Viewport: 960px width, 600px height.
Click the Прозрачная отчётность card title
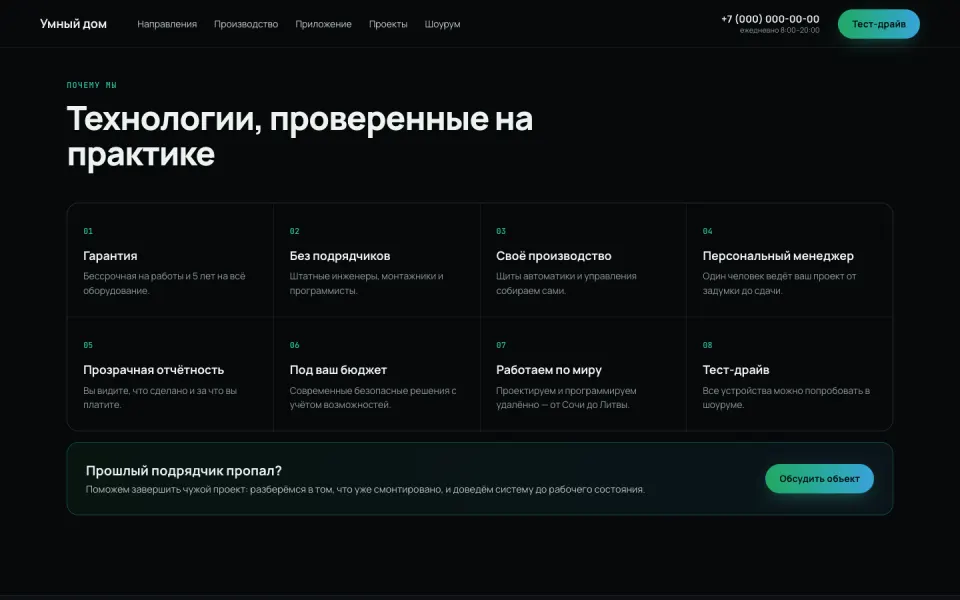pyautogui.click(x=154, y=370)
